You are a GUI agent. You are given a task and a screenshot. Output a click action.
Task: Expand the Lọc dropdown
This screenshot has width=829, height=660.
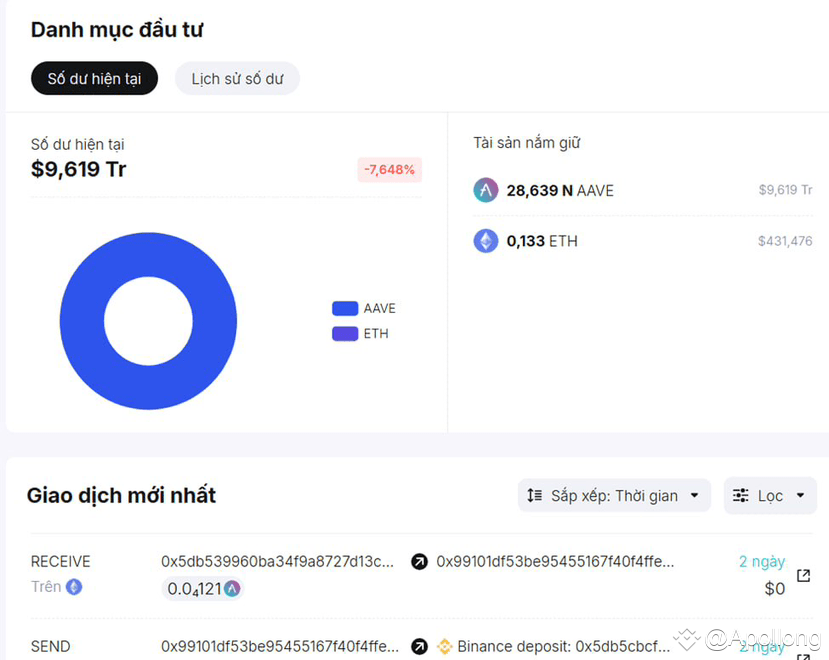[770, 495]
